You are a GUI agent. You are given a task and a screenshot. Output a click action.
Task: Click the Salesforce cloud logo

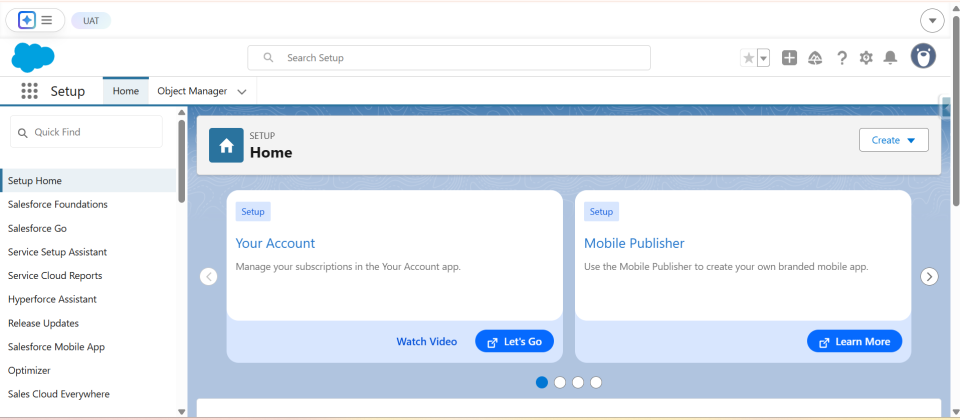(x=33, y=58)
